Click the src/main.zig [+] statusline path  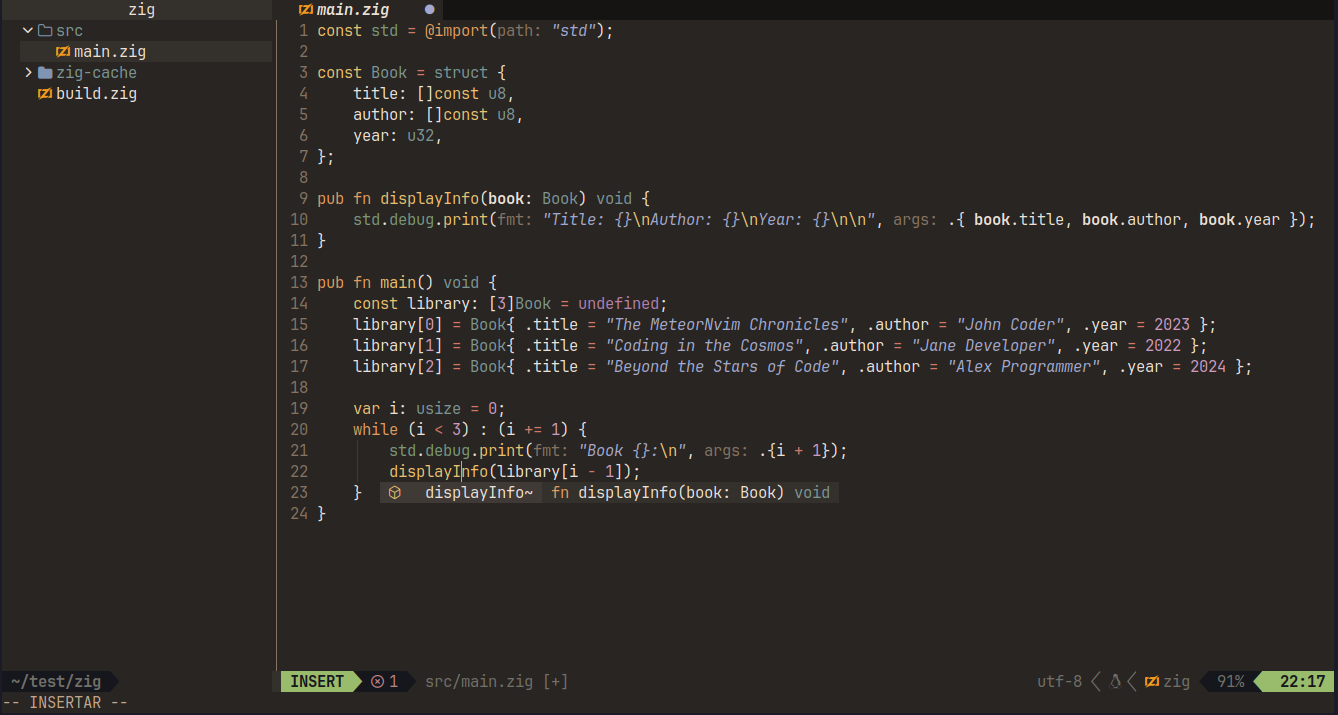tap(497, 682)
